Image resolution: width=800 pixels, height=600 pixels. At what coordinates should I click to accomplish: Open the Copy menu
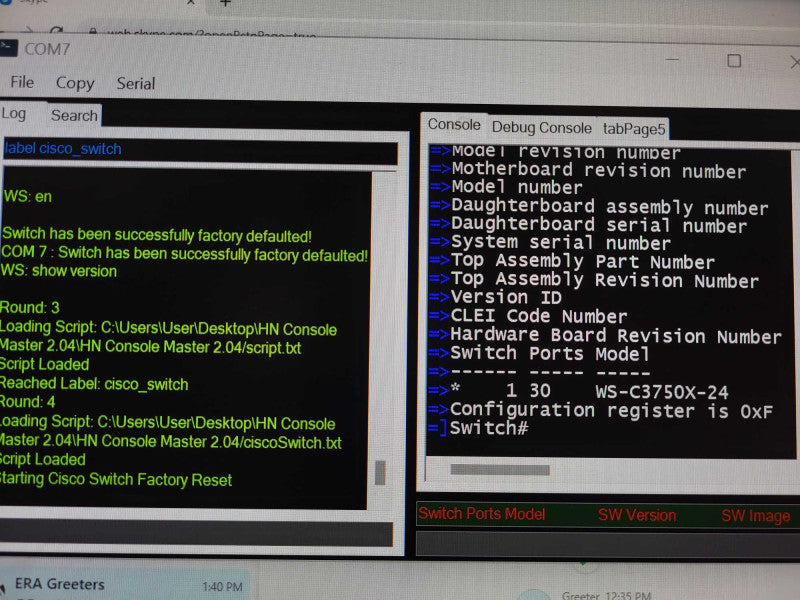(75, 83)
